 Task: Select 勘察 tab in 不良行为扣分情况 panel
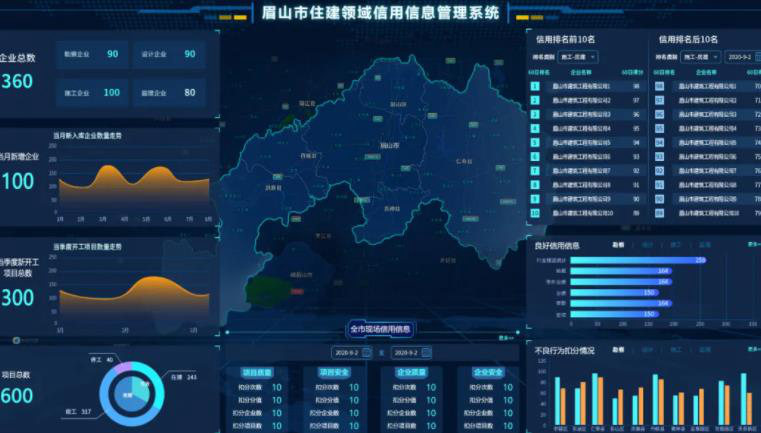619,351
